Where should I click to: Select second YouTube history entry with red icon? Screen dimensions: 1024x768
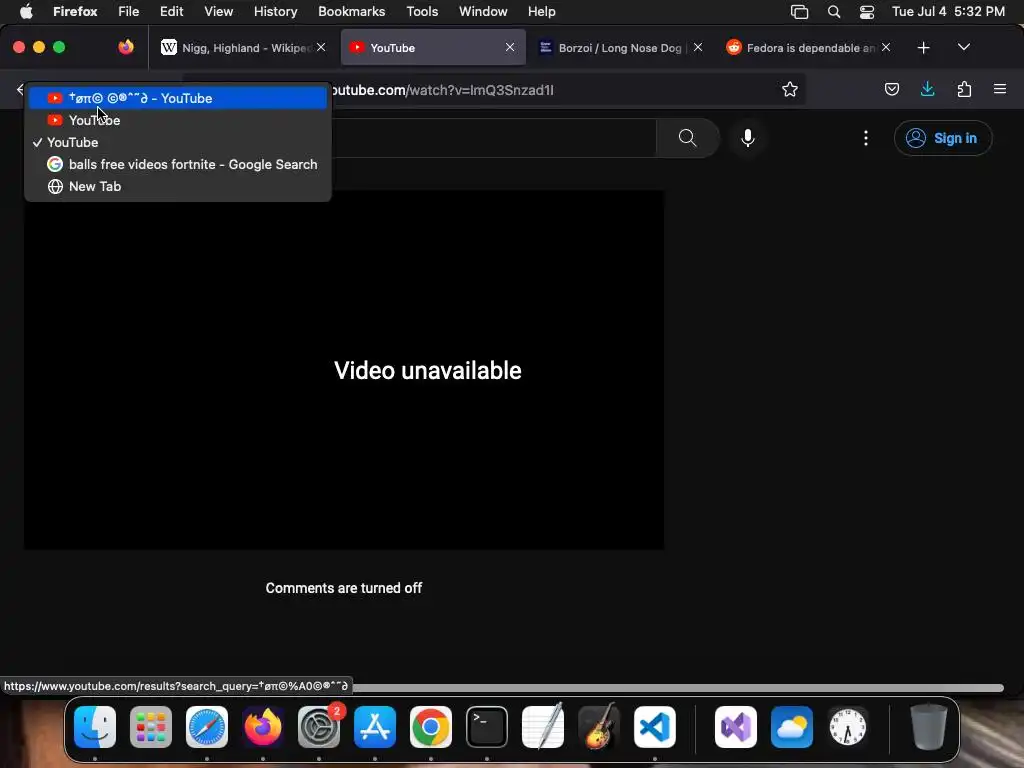(x=178, y=120)
